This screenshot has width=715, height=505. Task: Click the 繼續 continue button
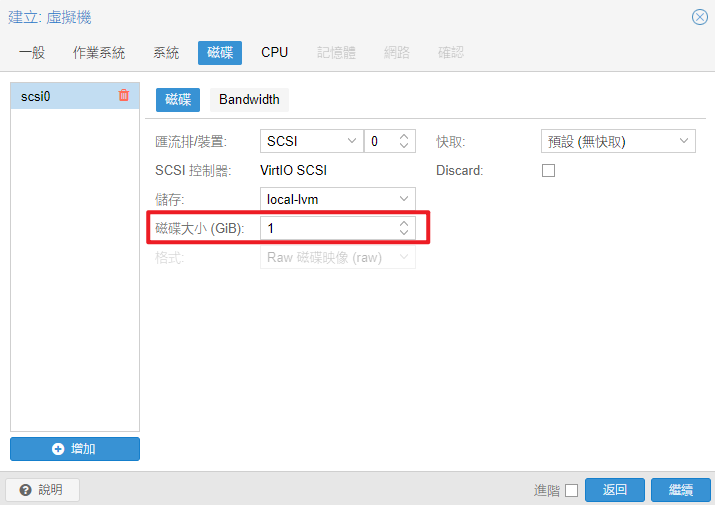(681, 490)
